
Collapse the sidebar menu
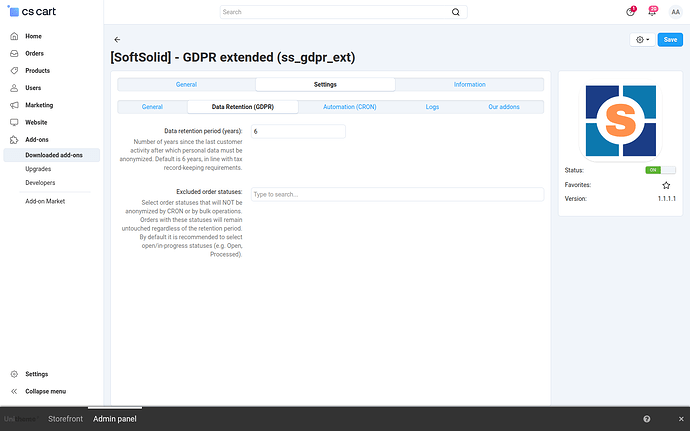coord(45,391)
